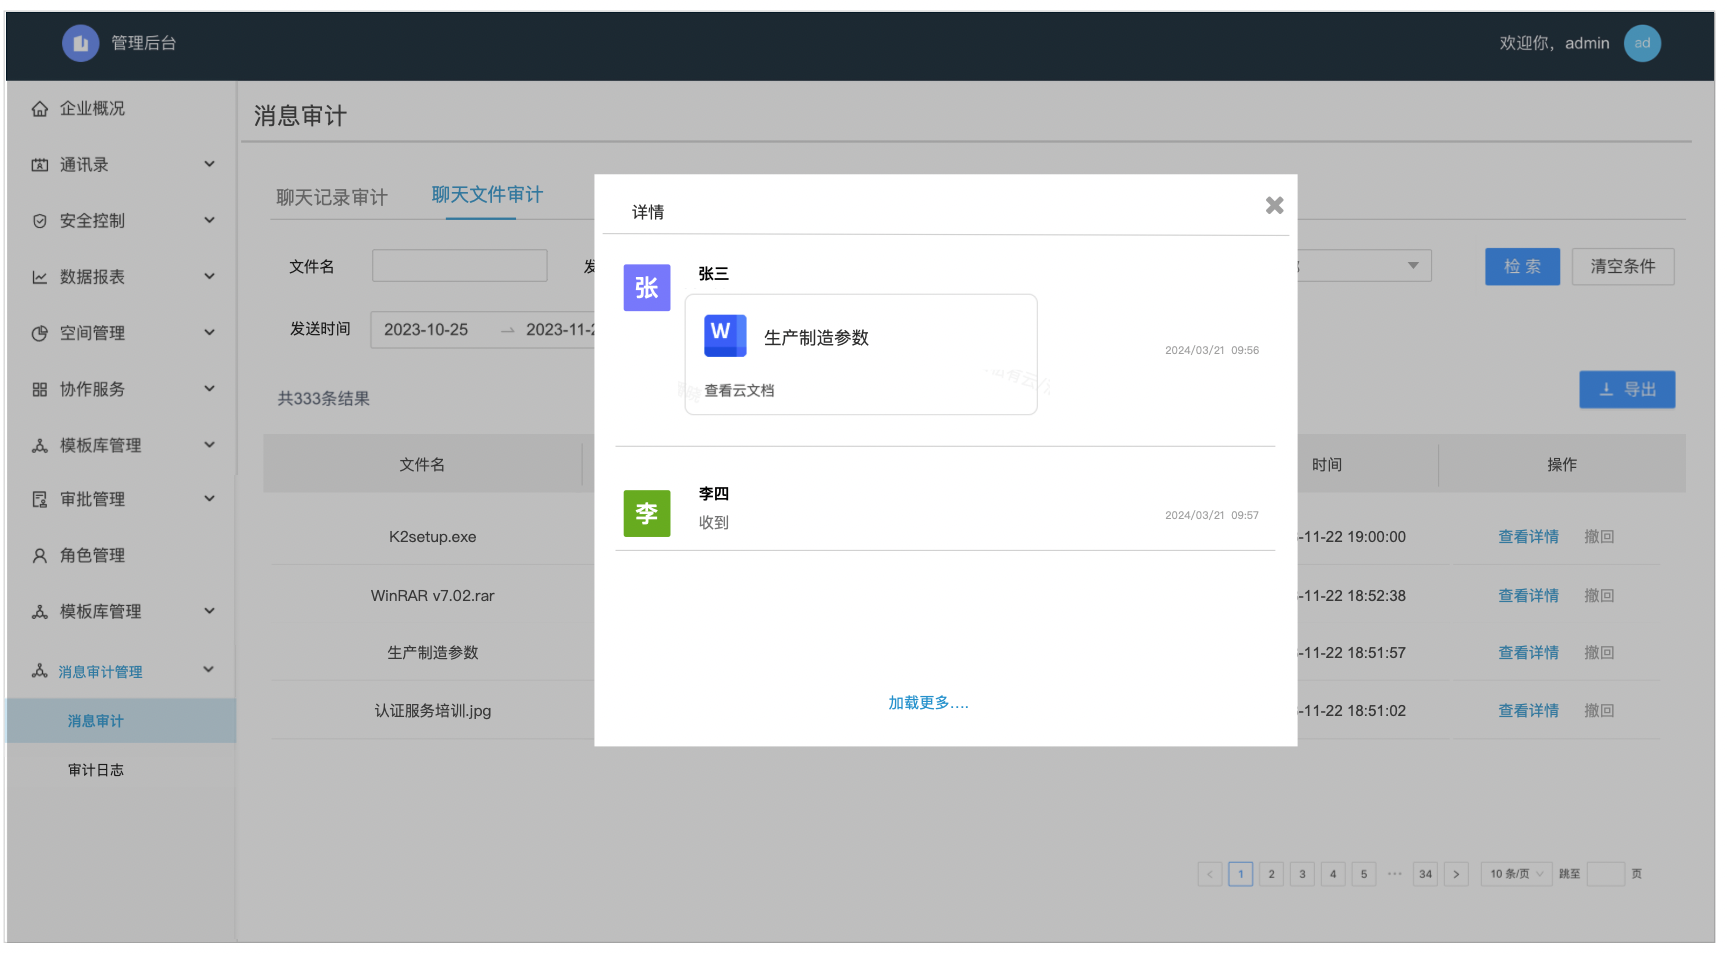Collapse the 消息审计管理 menu chevron
1727x954 pixels.
(x=209, y=669)
